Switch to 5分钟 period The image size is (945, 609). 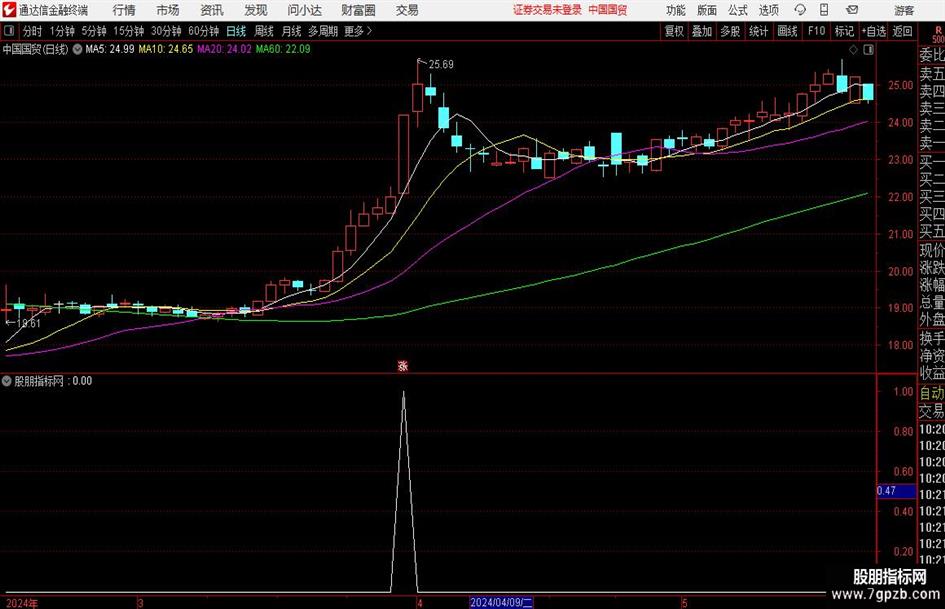pos(93,31)
